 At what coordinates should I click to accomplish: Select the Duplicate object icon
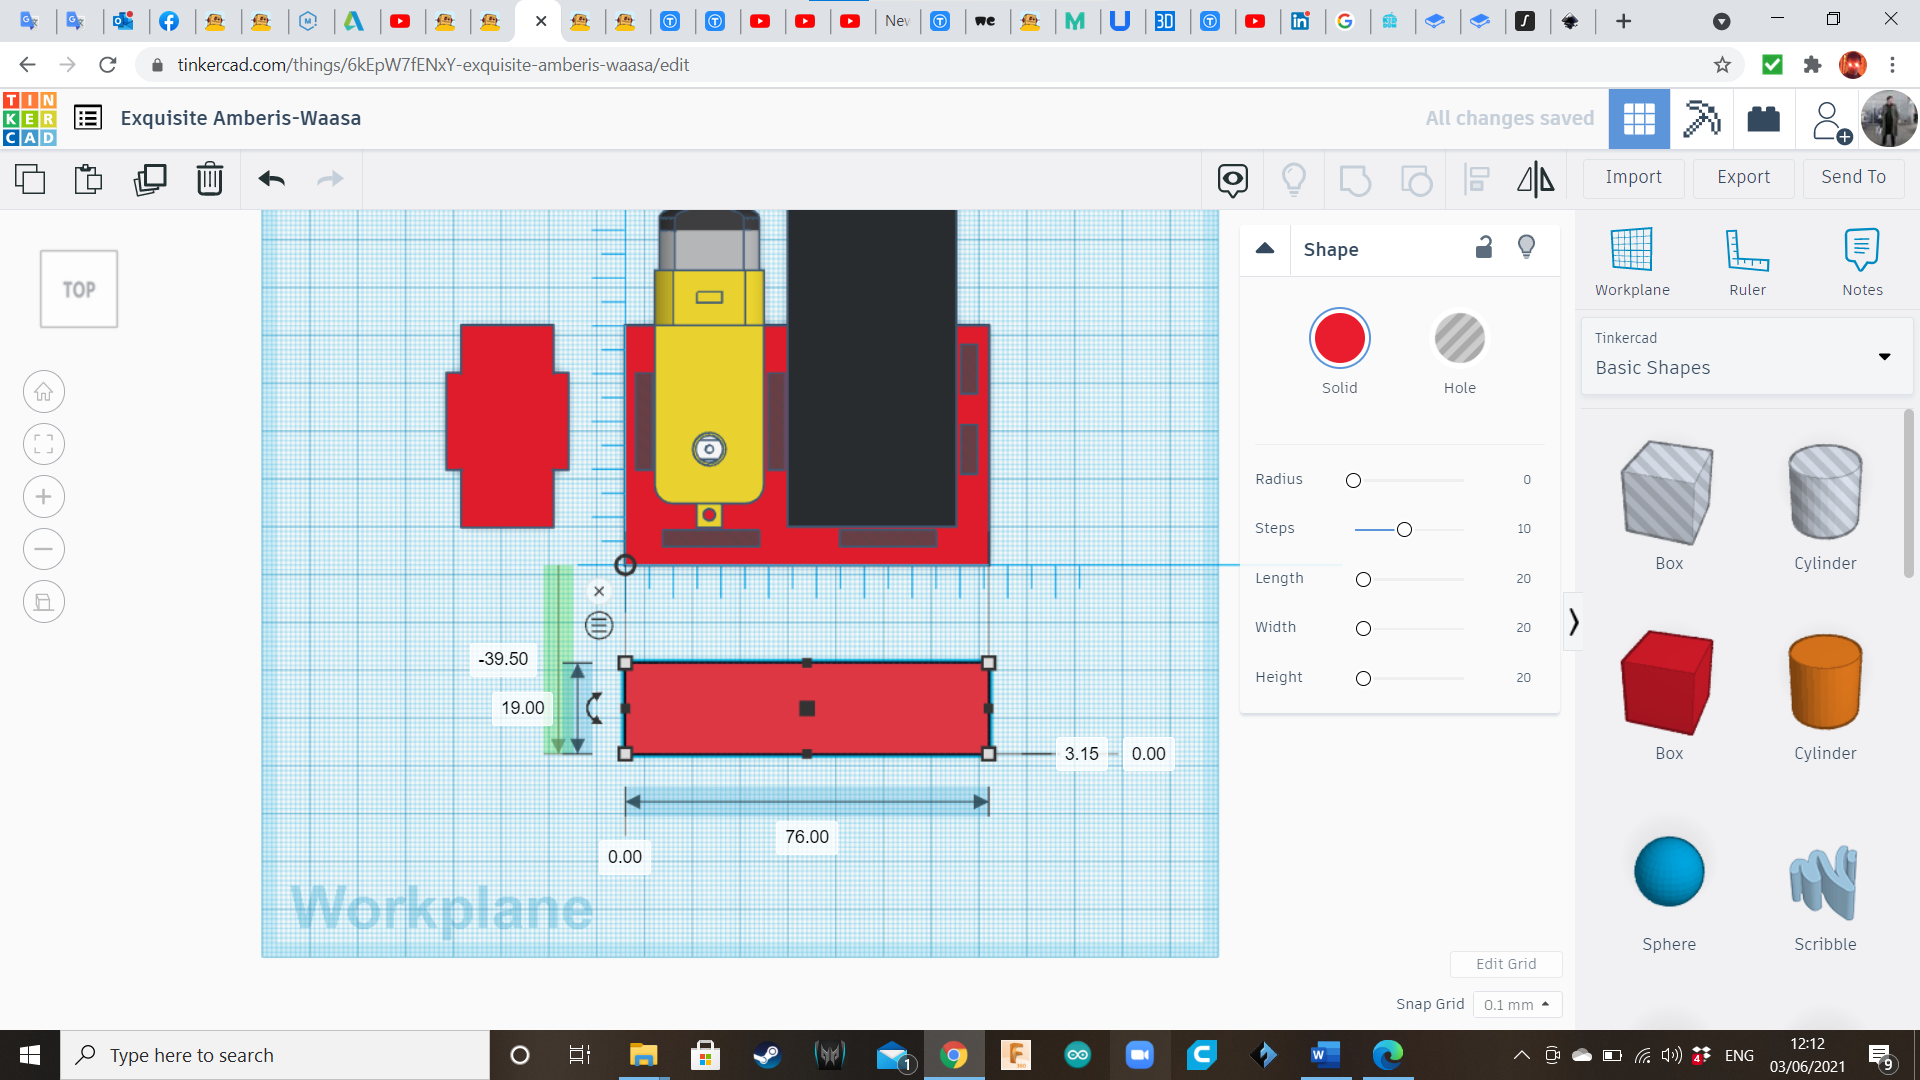pyautogui.click(x=149, y=179)
